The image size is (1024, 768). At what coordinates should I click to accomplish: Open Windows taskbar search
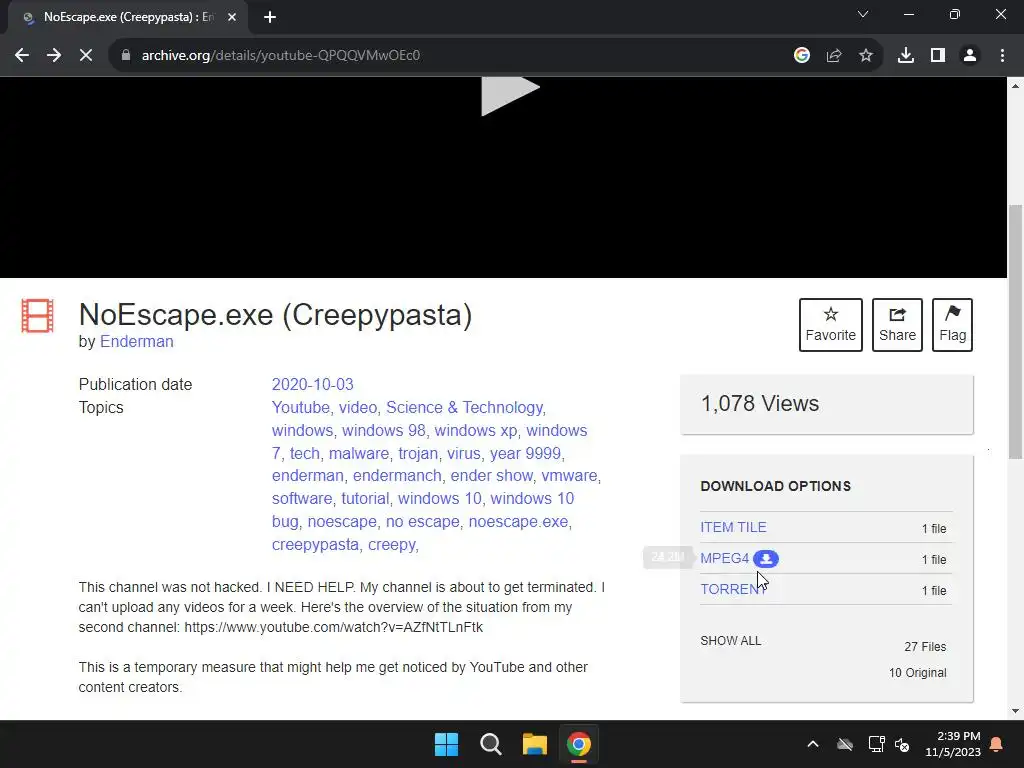point(490,744)
